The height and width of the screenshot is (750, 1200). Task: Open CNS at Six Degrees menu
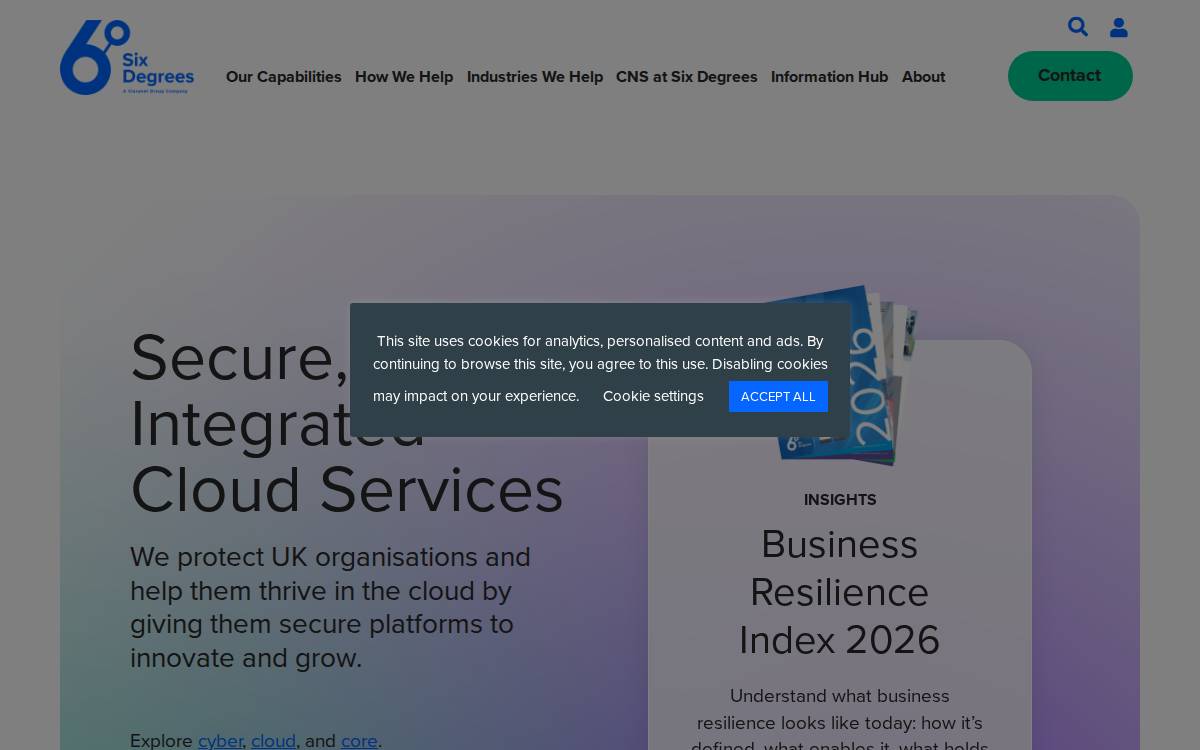click(687, 77)
